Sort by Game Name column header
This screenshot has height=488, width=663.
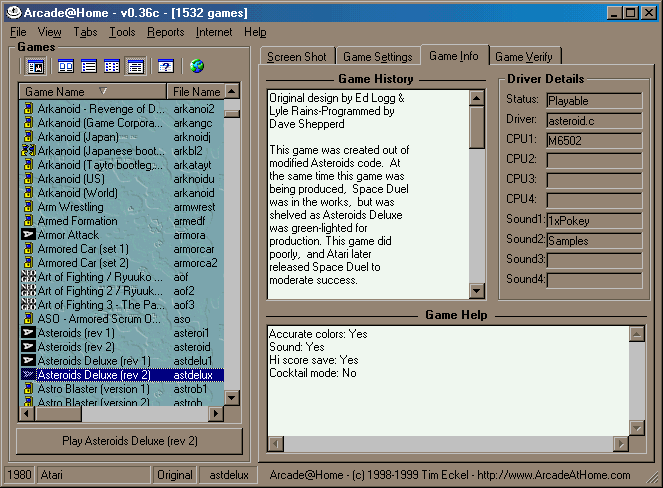coord(93,91)
